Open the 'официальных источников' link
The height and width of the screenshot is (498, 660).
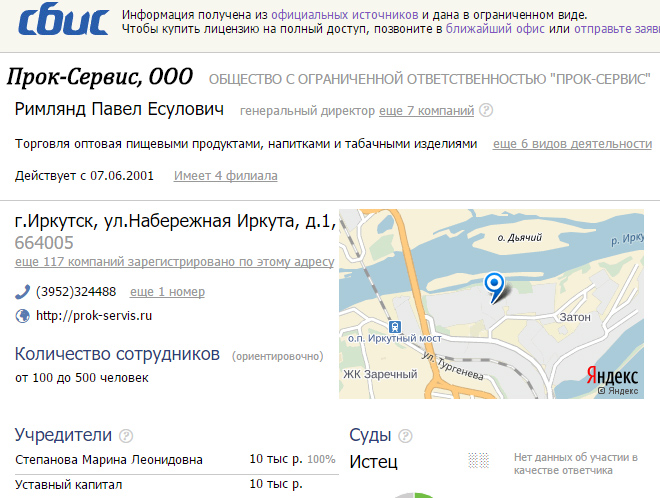pyautogui.click(x=345, y=15)
